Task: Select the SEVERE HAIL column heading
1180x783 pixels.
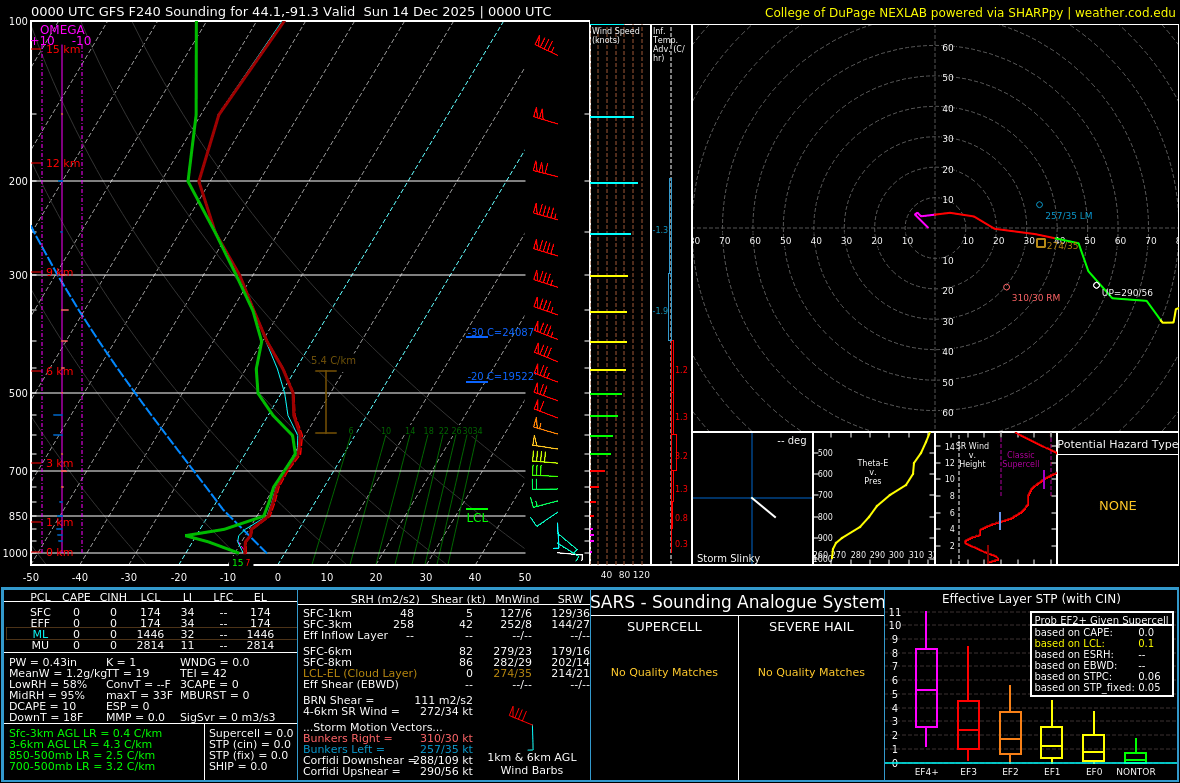Action: click(x=811, y=626)
